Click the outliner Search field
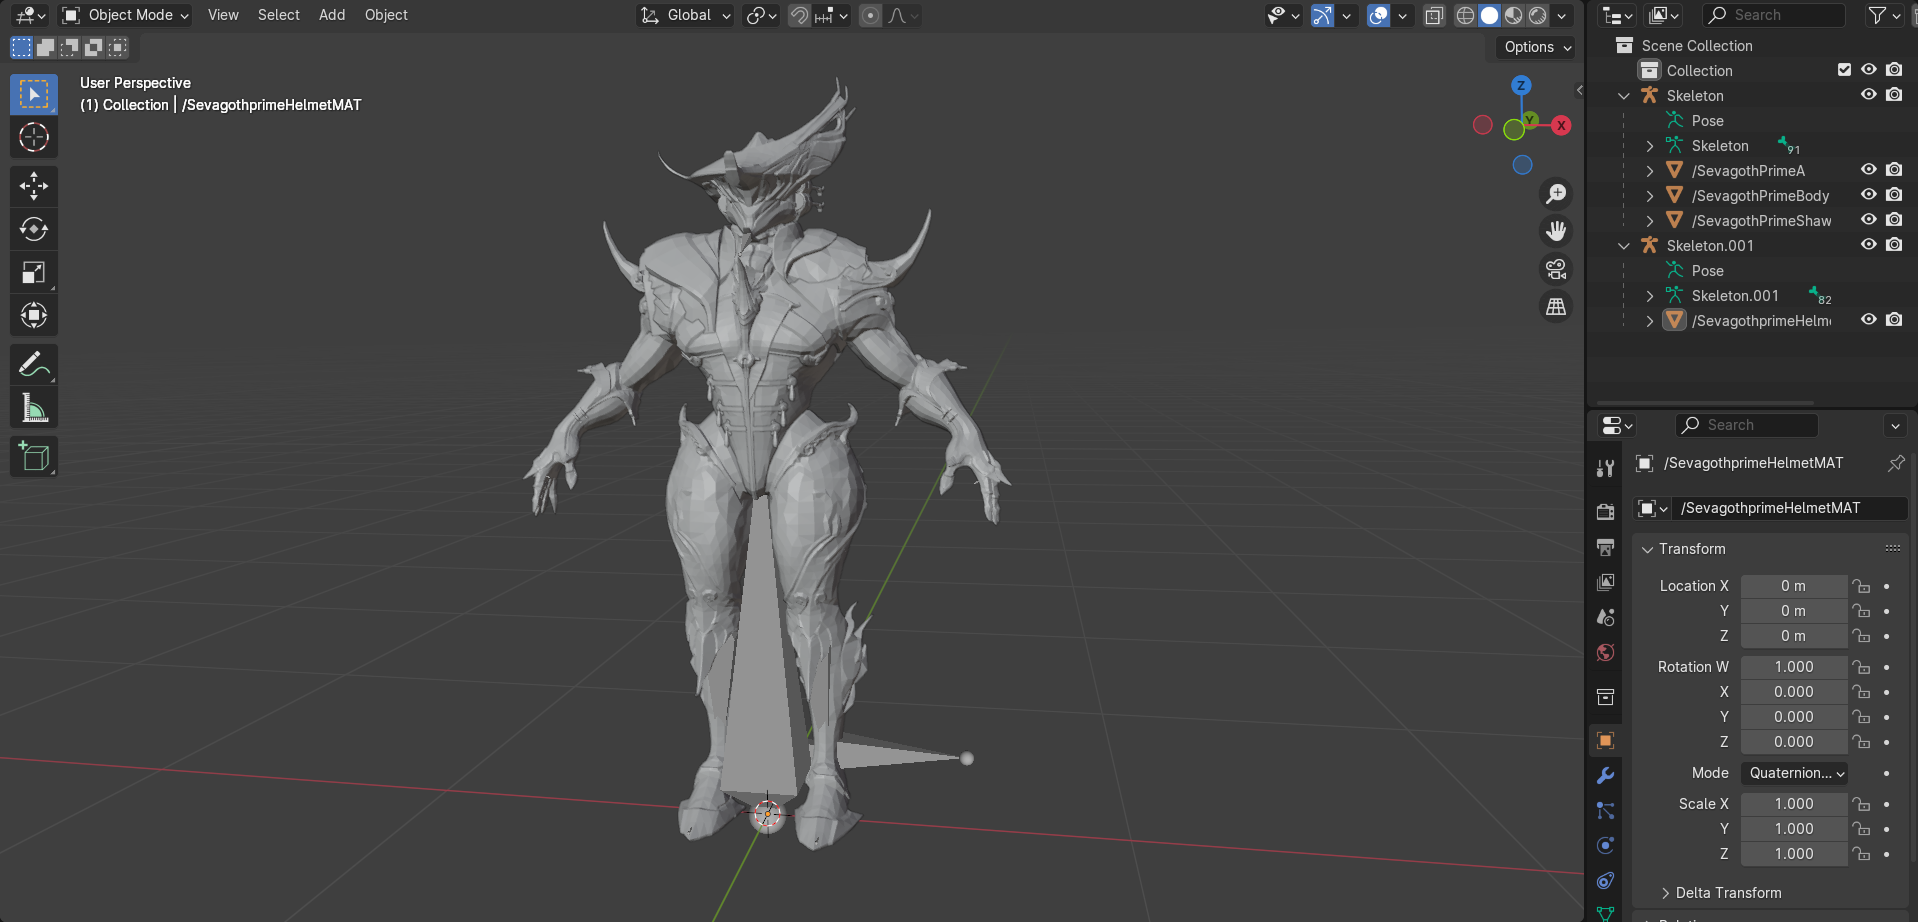Viewport: 1918px width, 922px height. (1774, 15)
